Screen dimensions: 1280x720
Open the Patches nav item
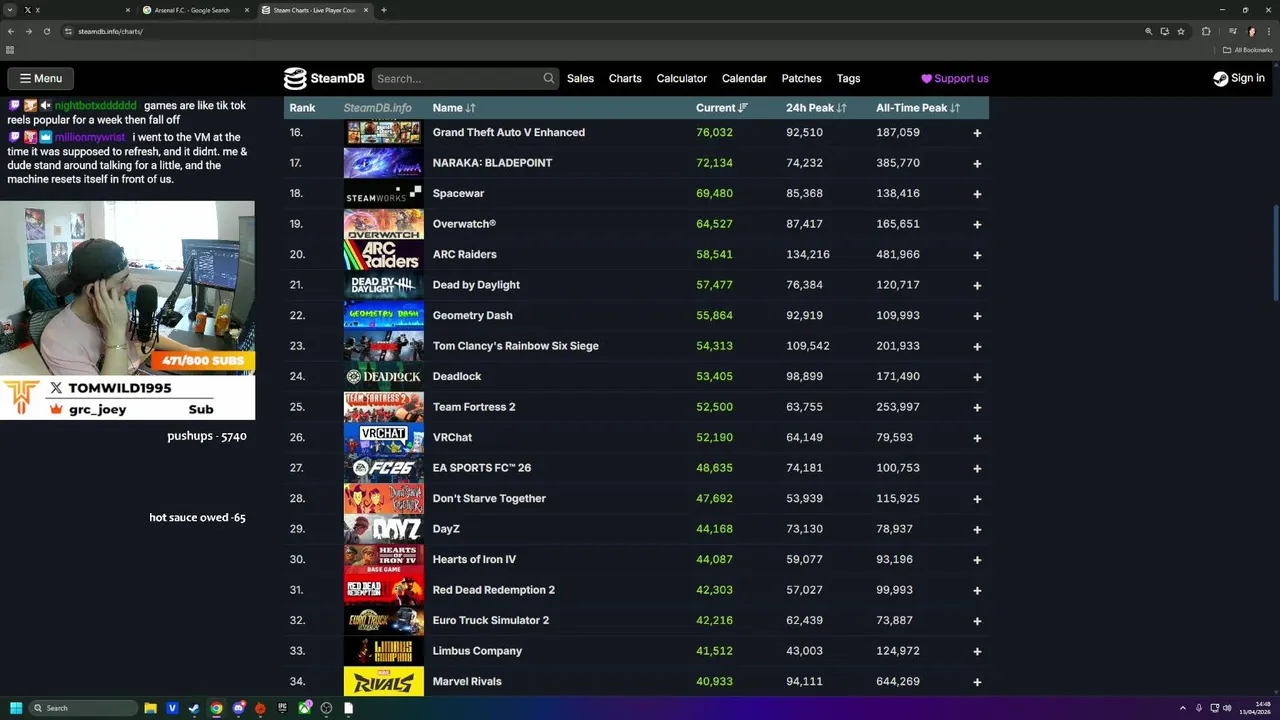click(x=801, y=78)
